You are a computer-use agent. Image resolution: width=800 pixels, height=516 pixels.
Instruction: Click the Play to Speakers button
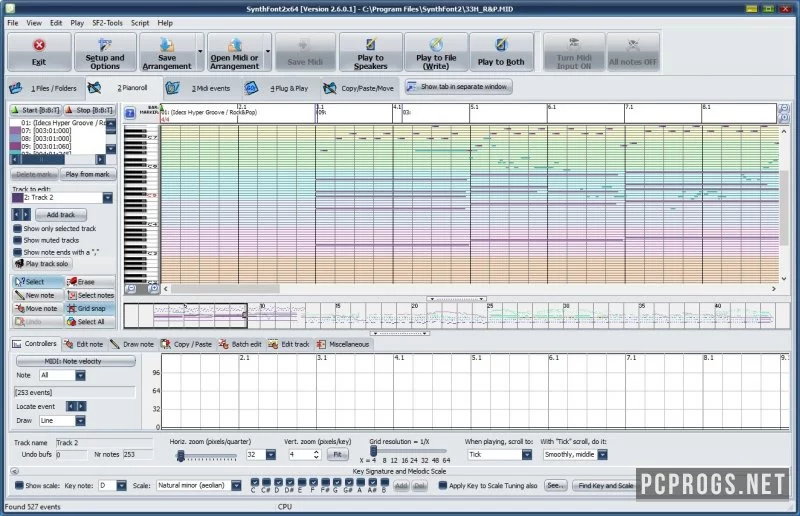[x=371, y=52]
